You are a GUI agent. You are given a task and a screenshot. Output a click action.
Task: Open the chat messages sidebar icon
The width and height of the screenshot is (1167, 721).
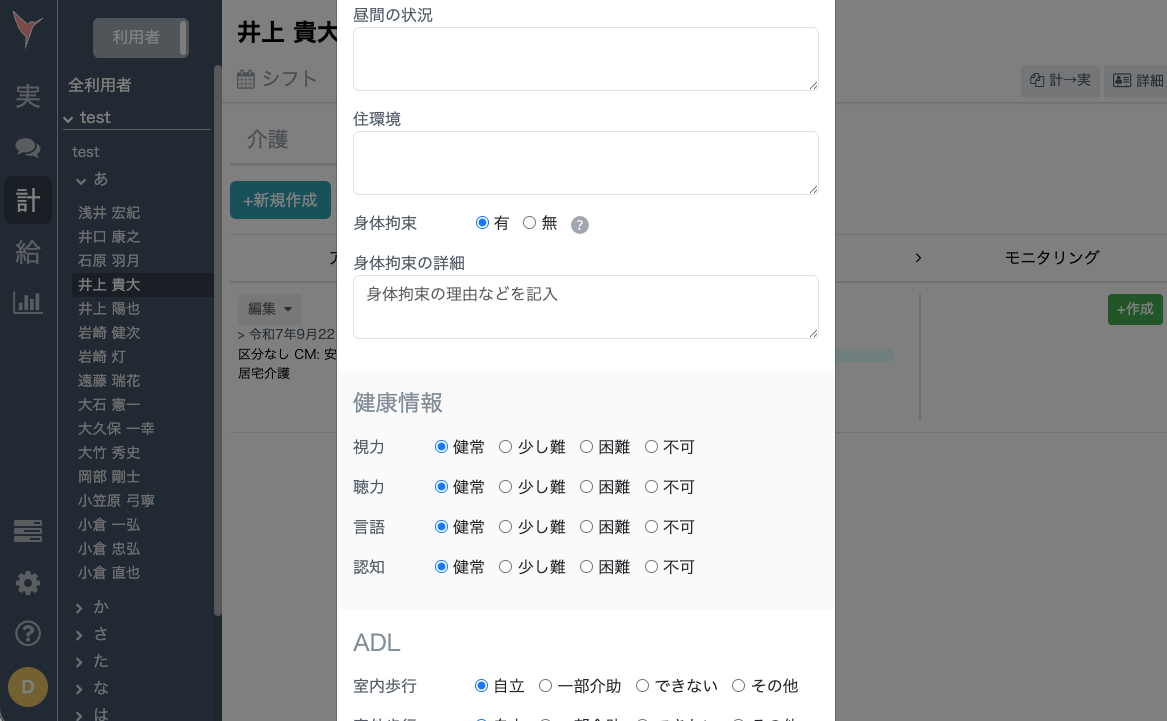coord(28,148)
